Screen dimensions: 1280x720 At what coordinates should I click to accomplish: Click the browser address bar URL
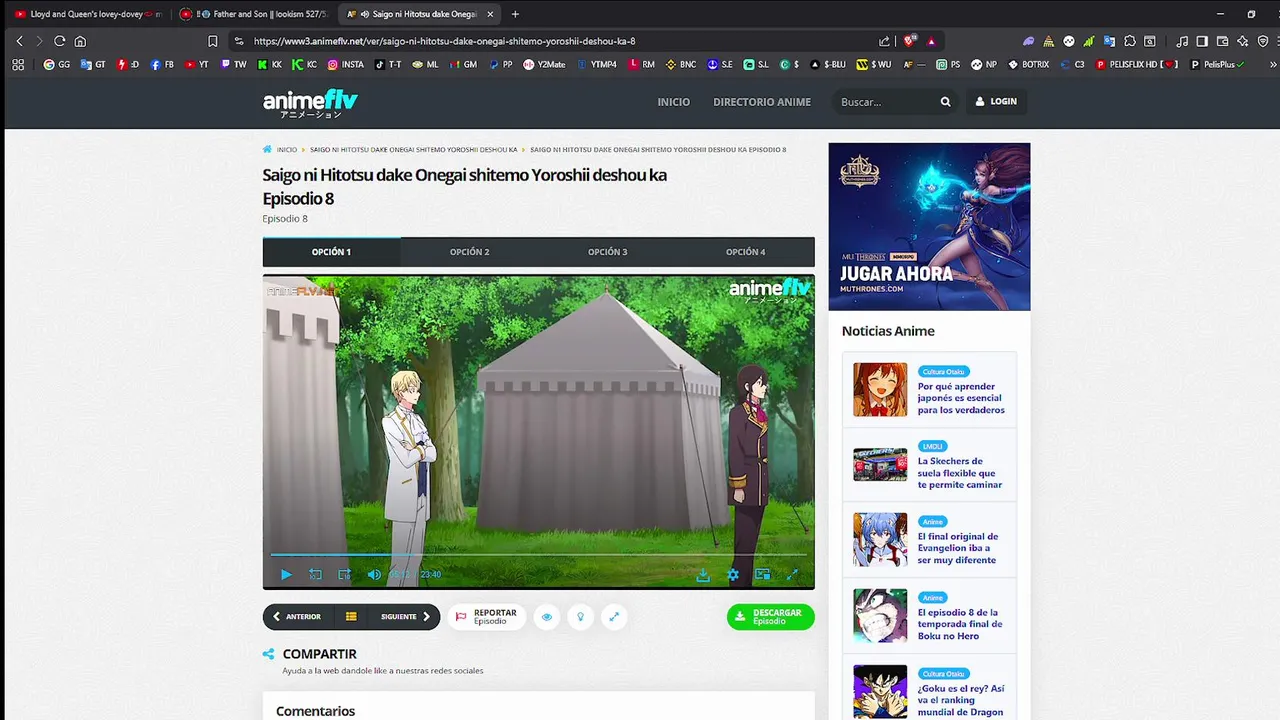(444, 41)
